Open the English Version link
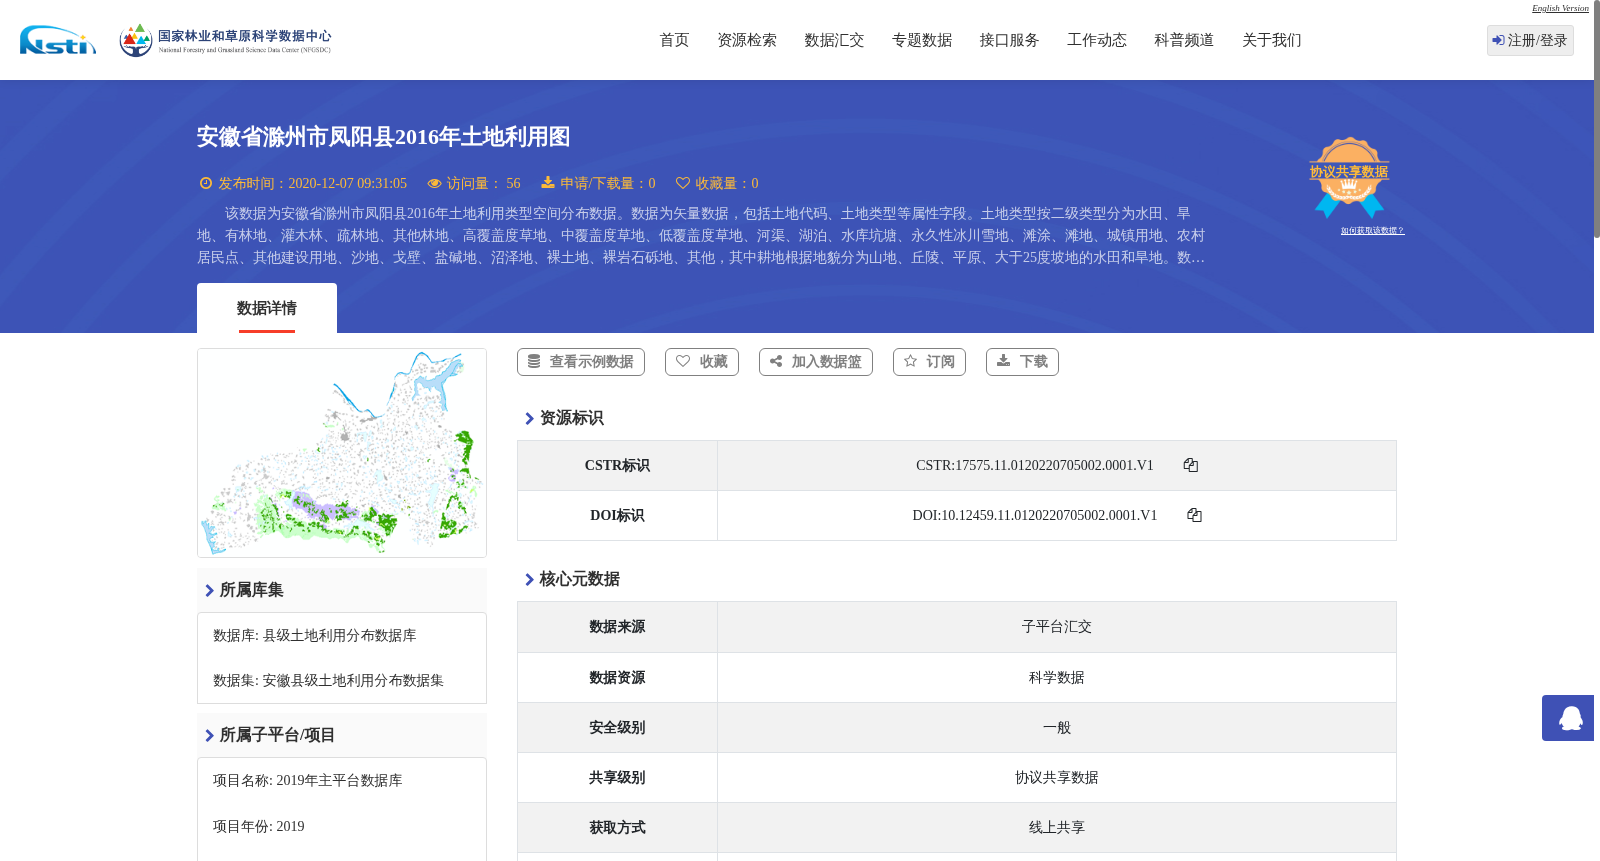Viewport: 1600px width, 861px height. pos(1560,8)
